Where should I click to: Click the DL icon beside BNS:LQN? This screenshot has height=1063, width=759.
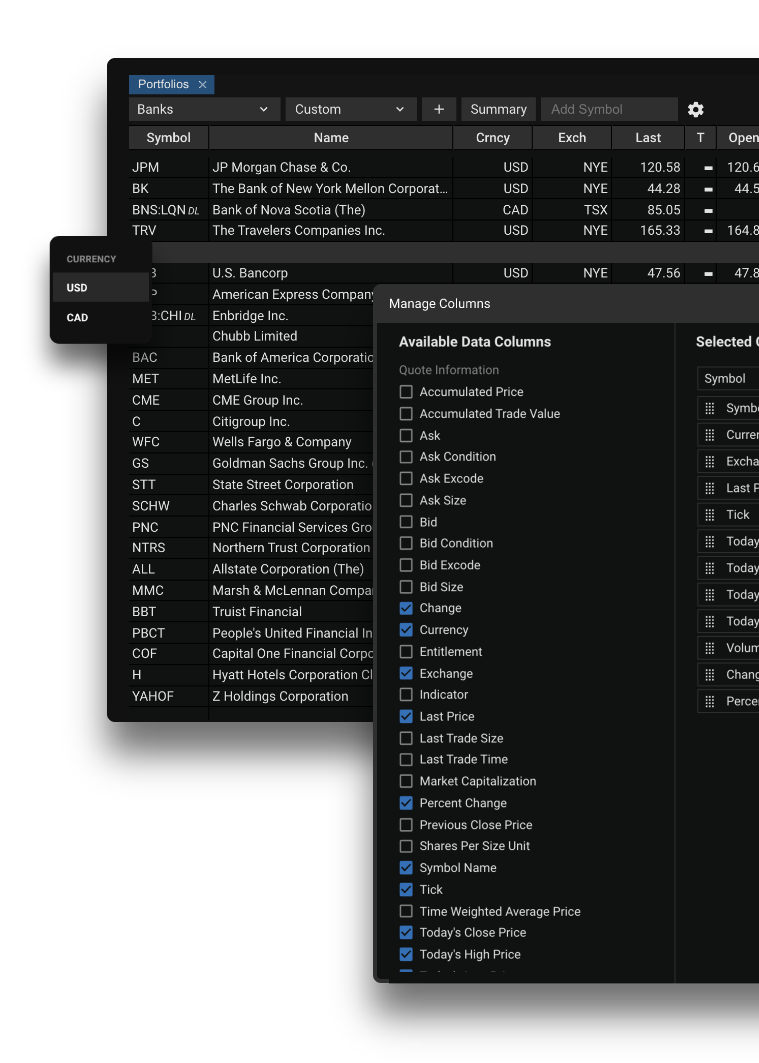pyautogui.click(x=193, y=211)
